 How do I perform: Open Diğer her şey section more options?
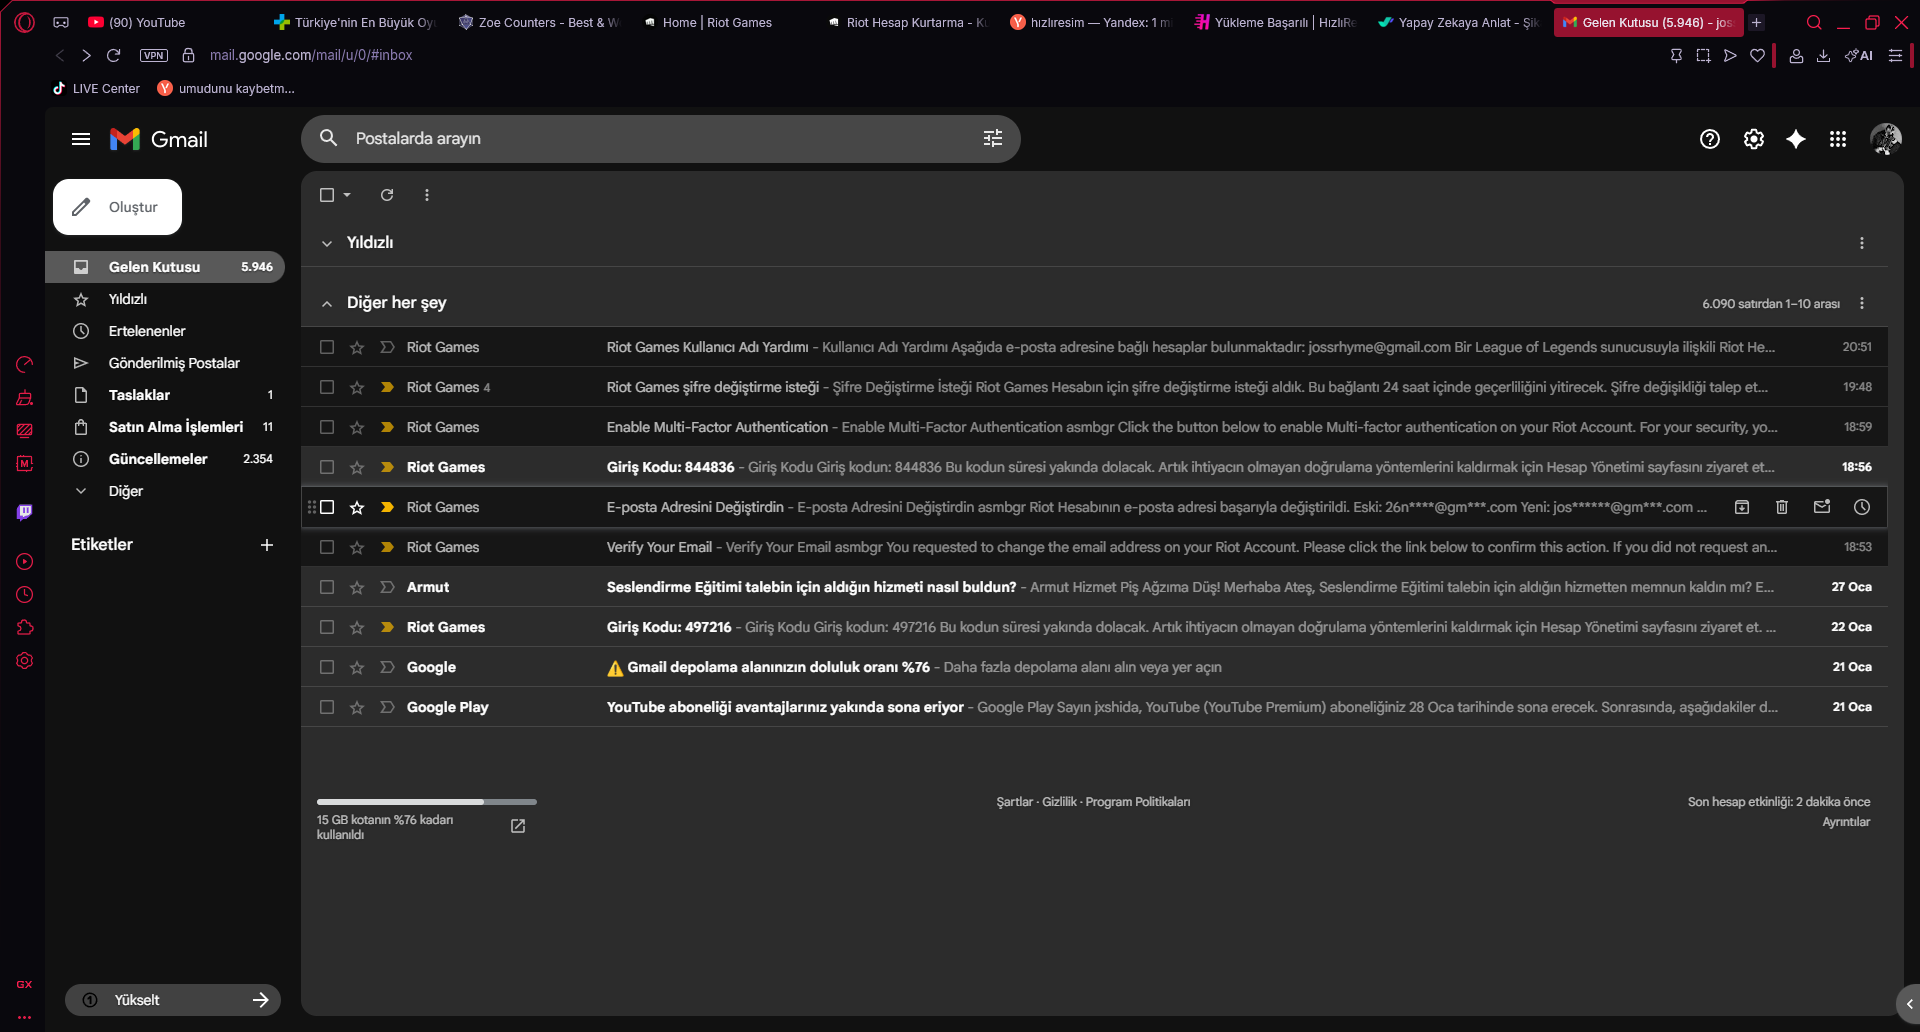pos(1862,303)
